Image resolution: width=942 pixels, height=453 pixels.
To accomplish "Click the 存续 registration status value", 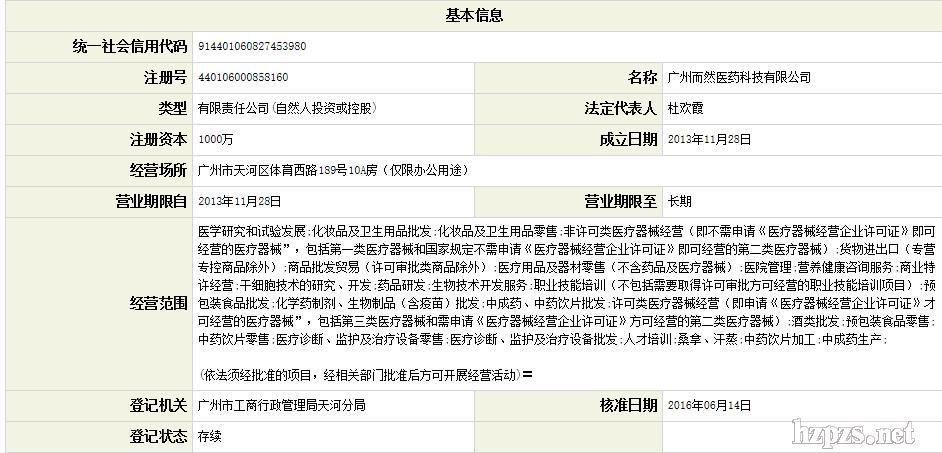I will coord(210,436).
